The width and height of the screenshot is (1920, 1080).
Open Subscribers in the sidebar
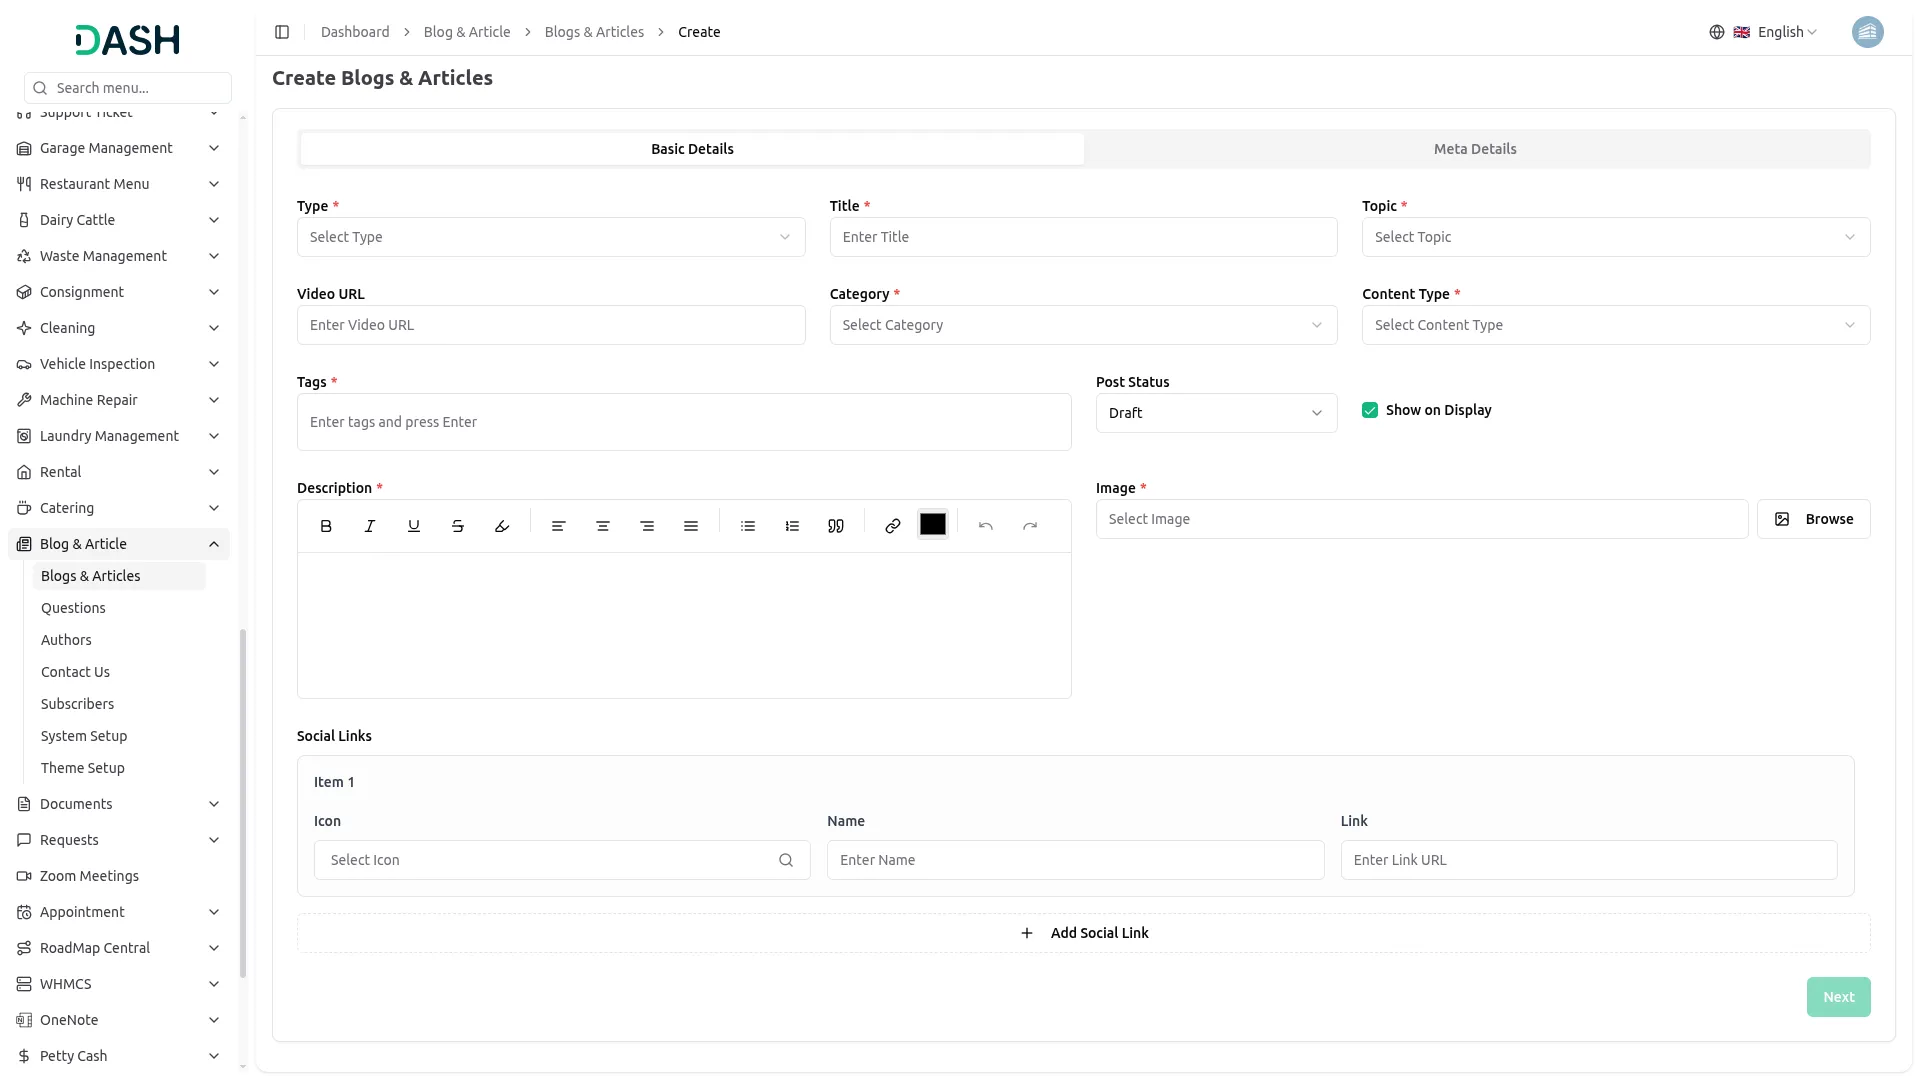(77, 704)
